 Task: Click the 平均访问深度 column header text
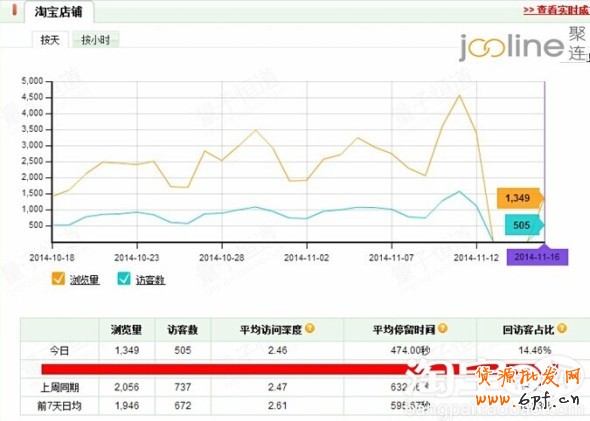click(271, 330)
